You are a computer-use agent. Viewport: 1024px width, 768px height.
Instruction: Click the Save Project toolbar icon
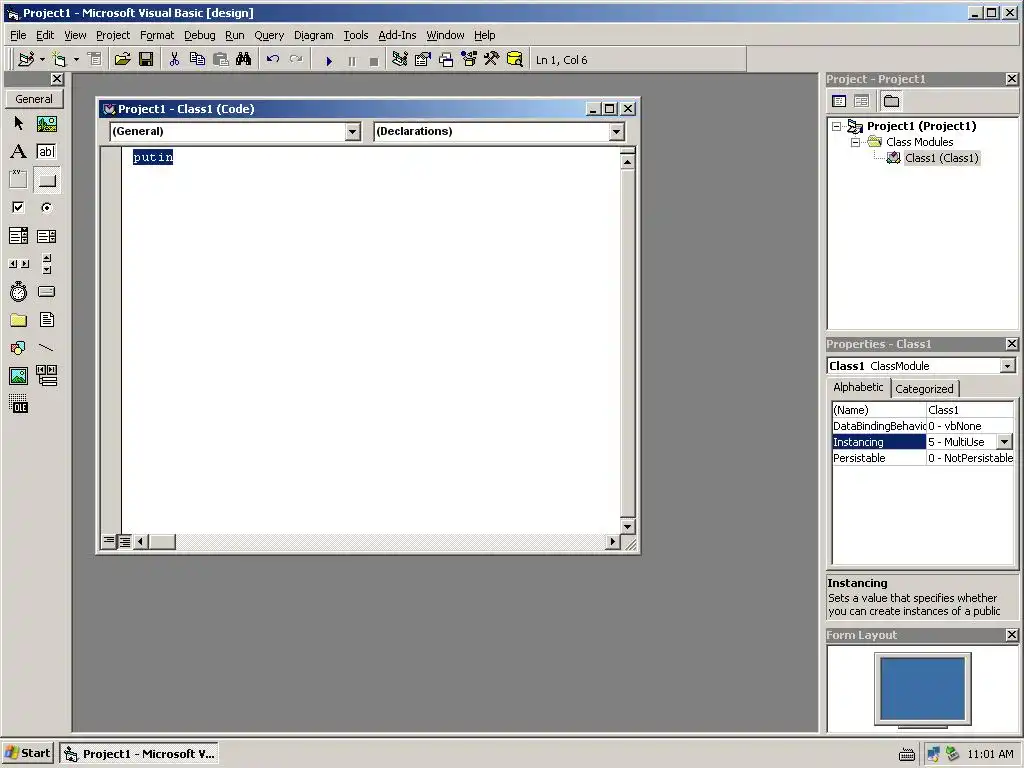(x=146, y=60)
